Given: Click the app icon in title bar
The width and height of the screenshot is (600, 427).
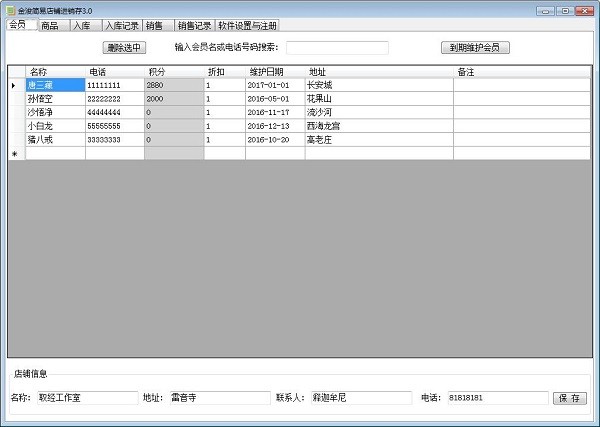Looking at the screenshot, I should [10, 9].
